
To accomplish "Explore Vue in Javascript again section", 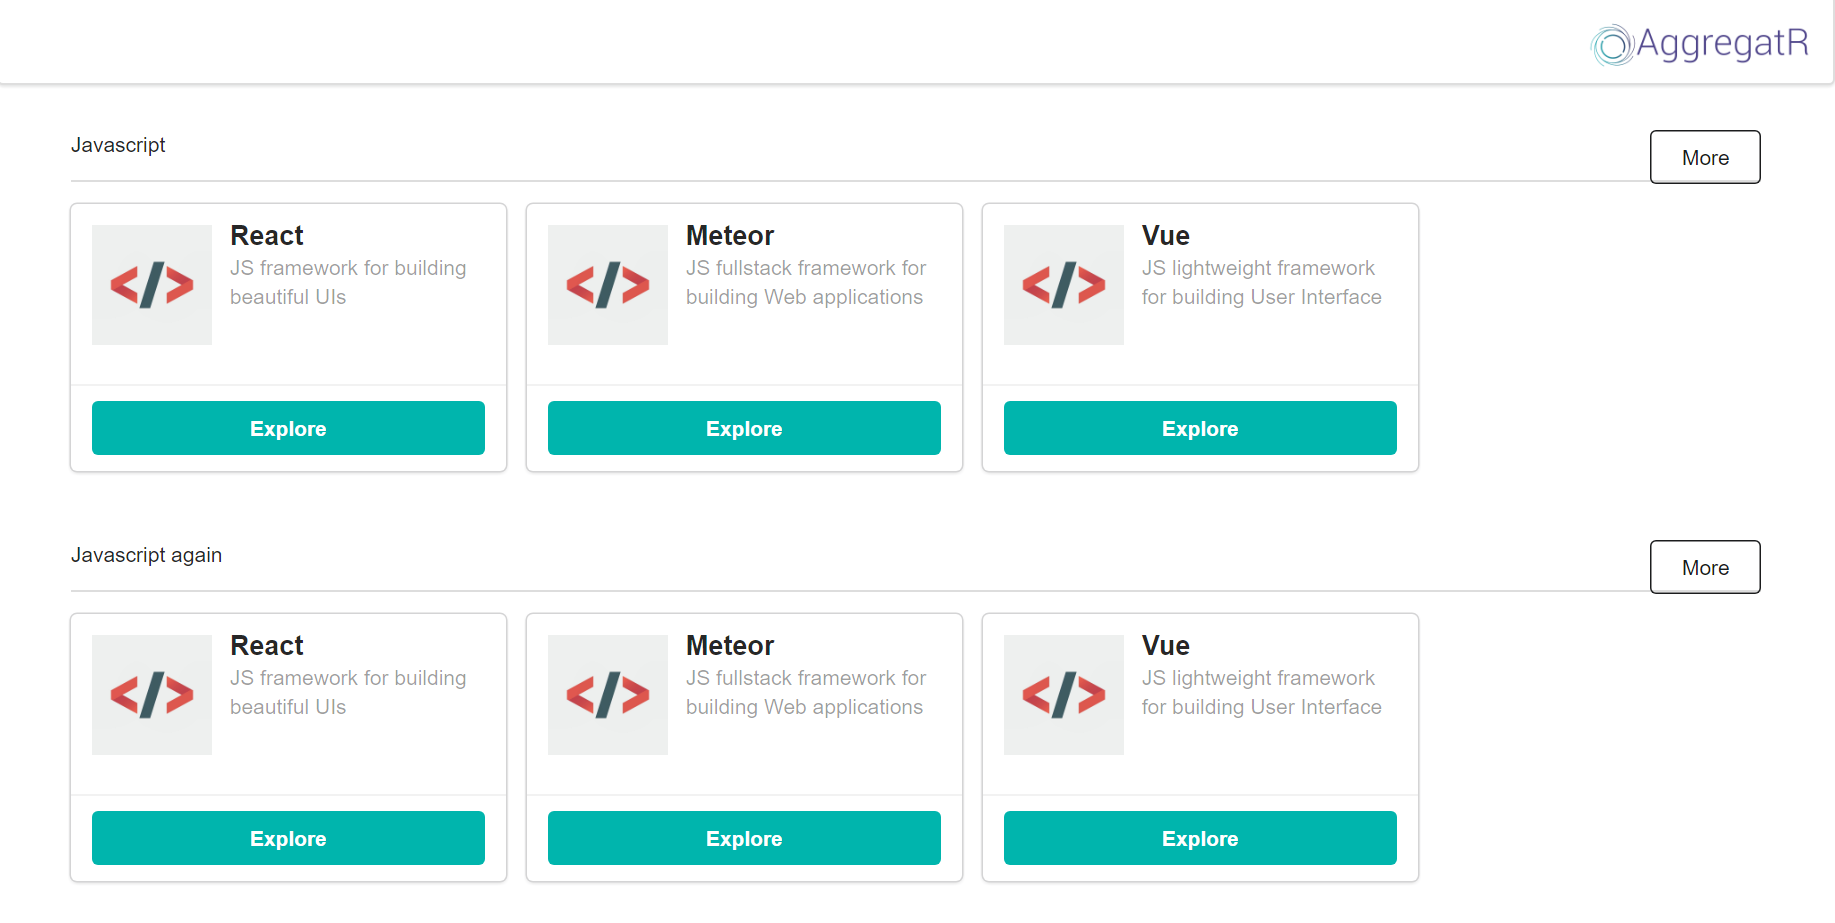I will coord(1200,838).
